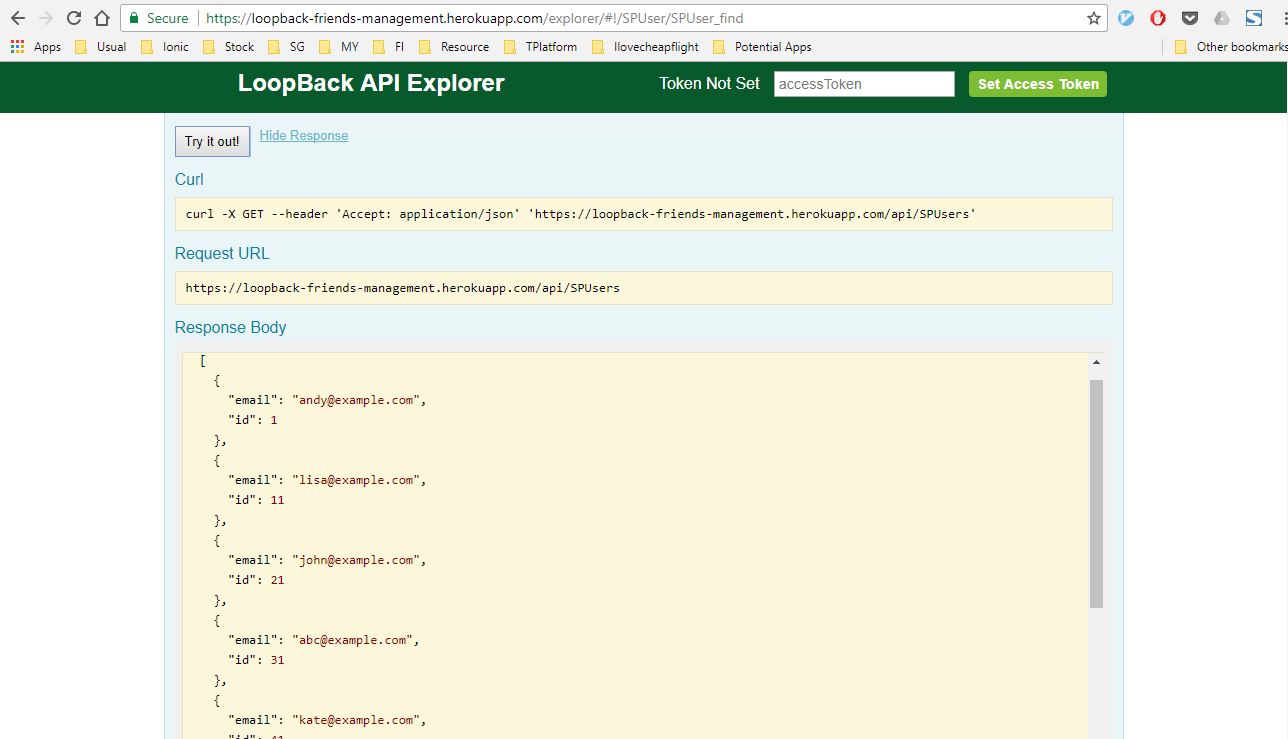Open the blue S extension icon
The width and height of the screenshot is (1288, 739).
pos(1254,18)
